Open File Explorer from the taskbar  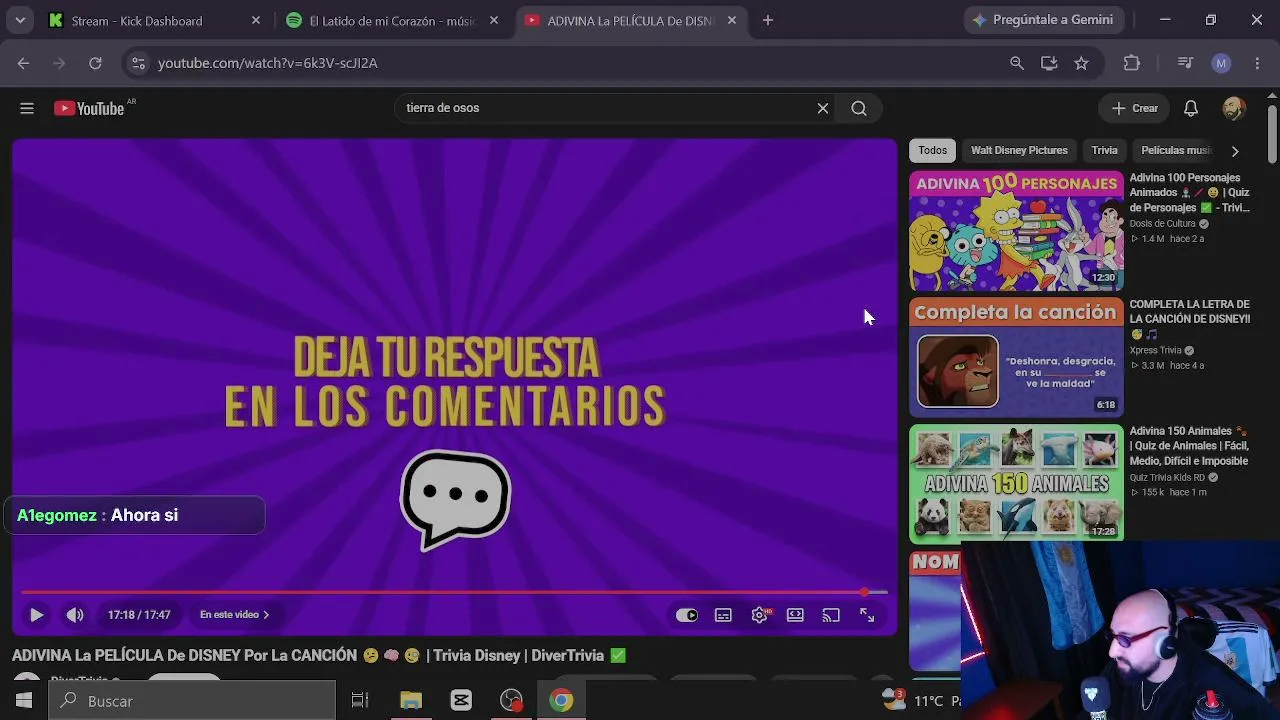tap(411, 701)
